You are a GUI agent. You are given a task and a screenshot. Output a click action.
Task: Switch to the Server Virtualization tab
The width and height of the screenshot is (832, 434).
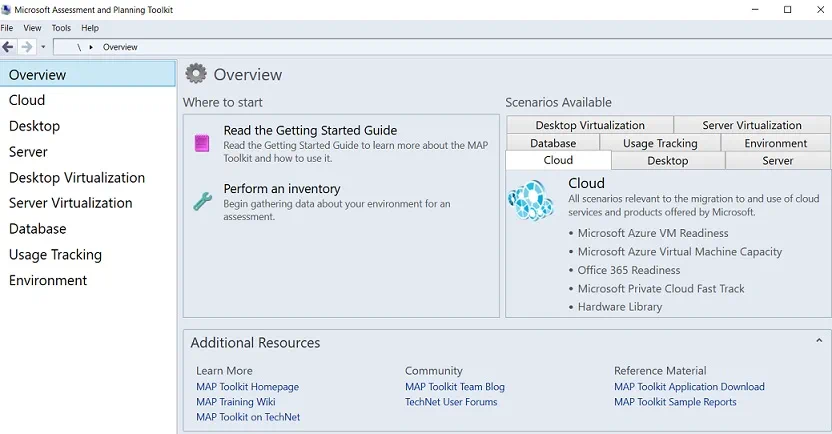[x=751, y=125]
